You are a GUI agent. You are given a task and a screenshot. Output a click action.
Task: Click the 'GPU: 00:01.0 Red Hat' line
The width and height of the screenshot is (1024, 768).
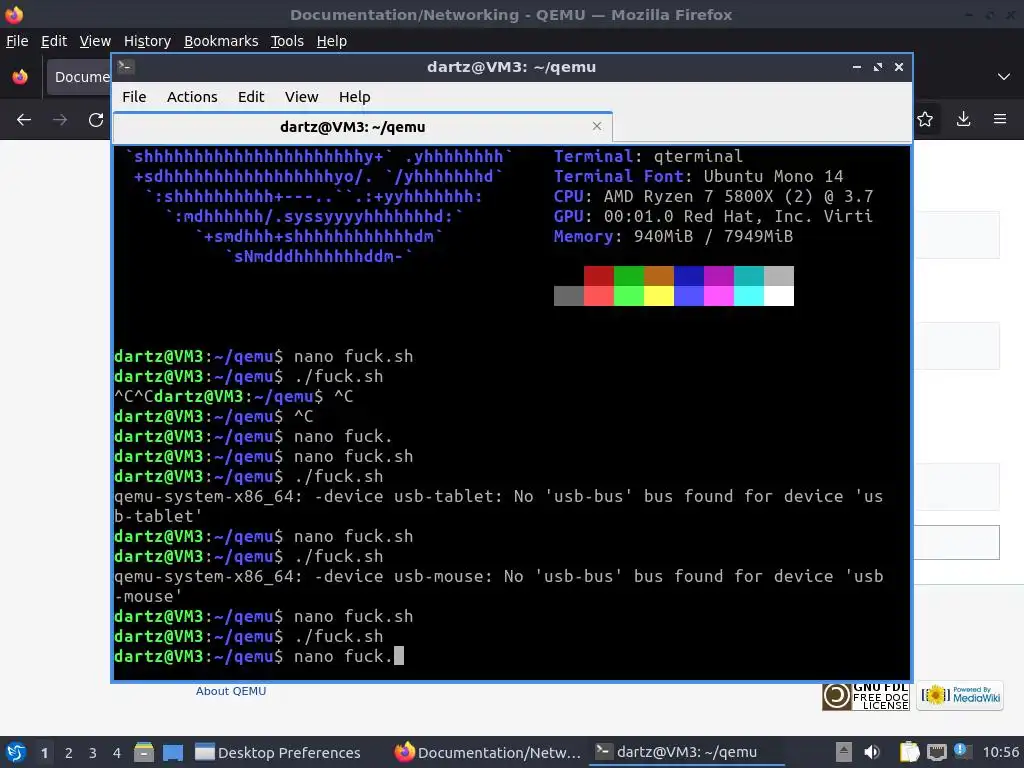pos(713,216)
